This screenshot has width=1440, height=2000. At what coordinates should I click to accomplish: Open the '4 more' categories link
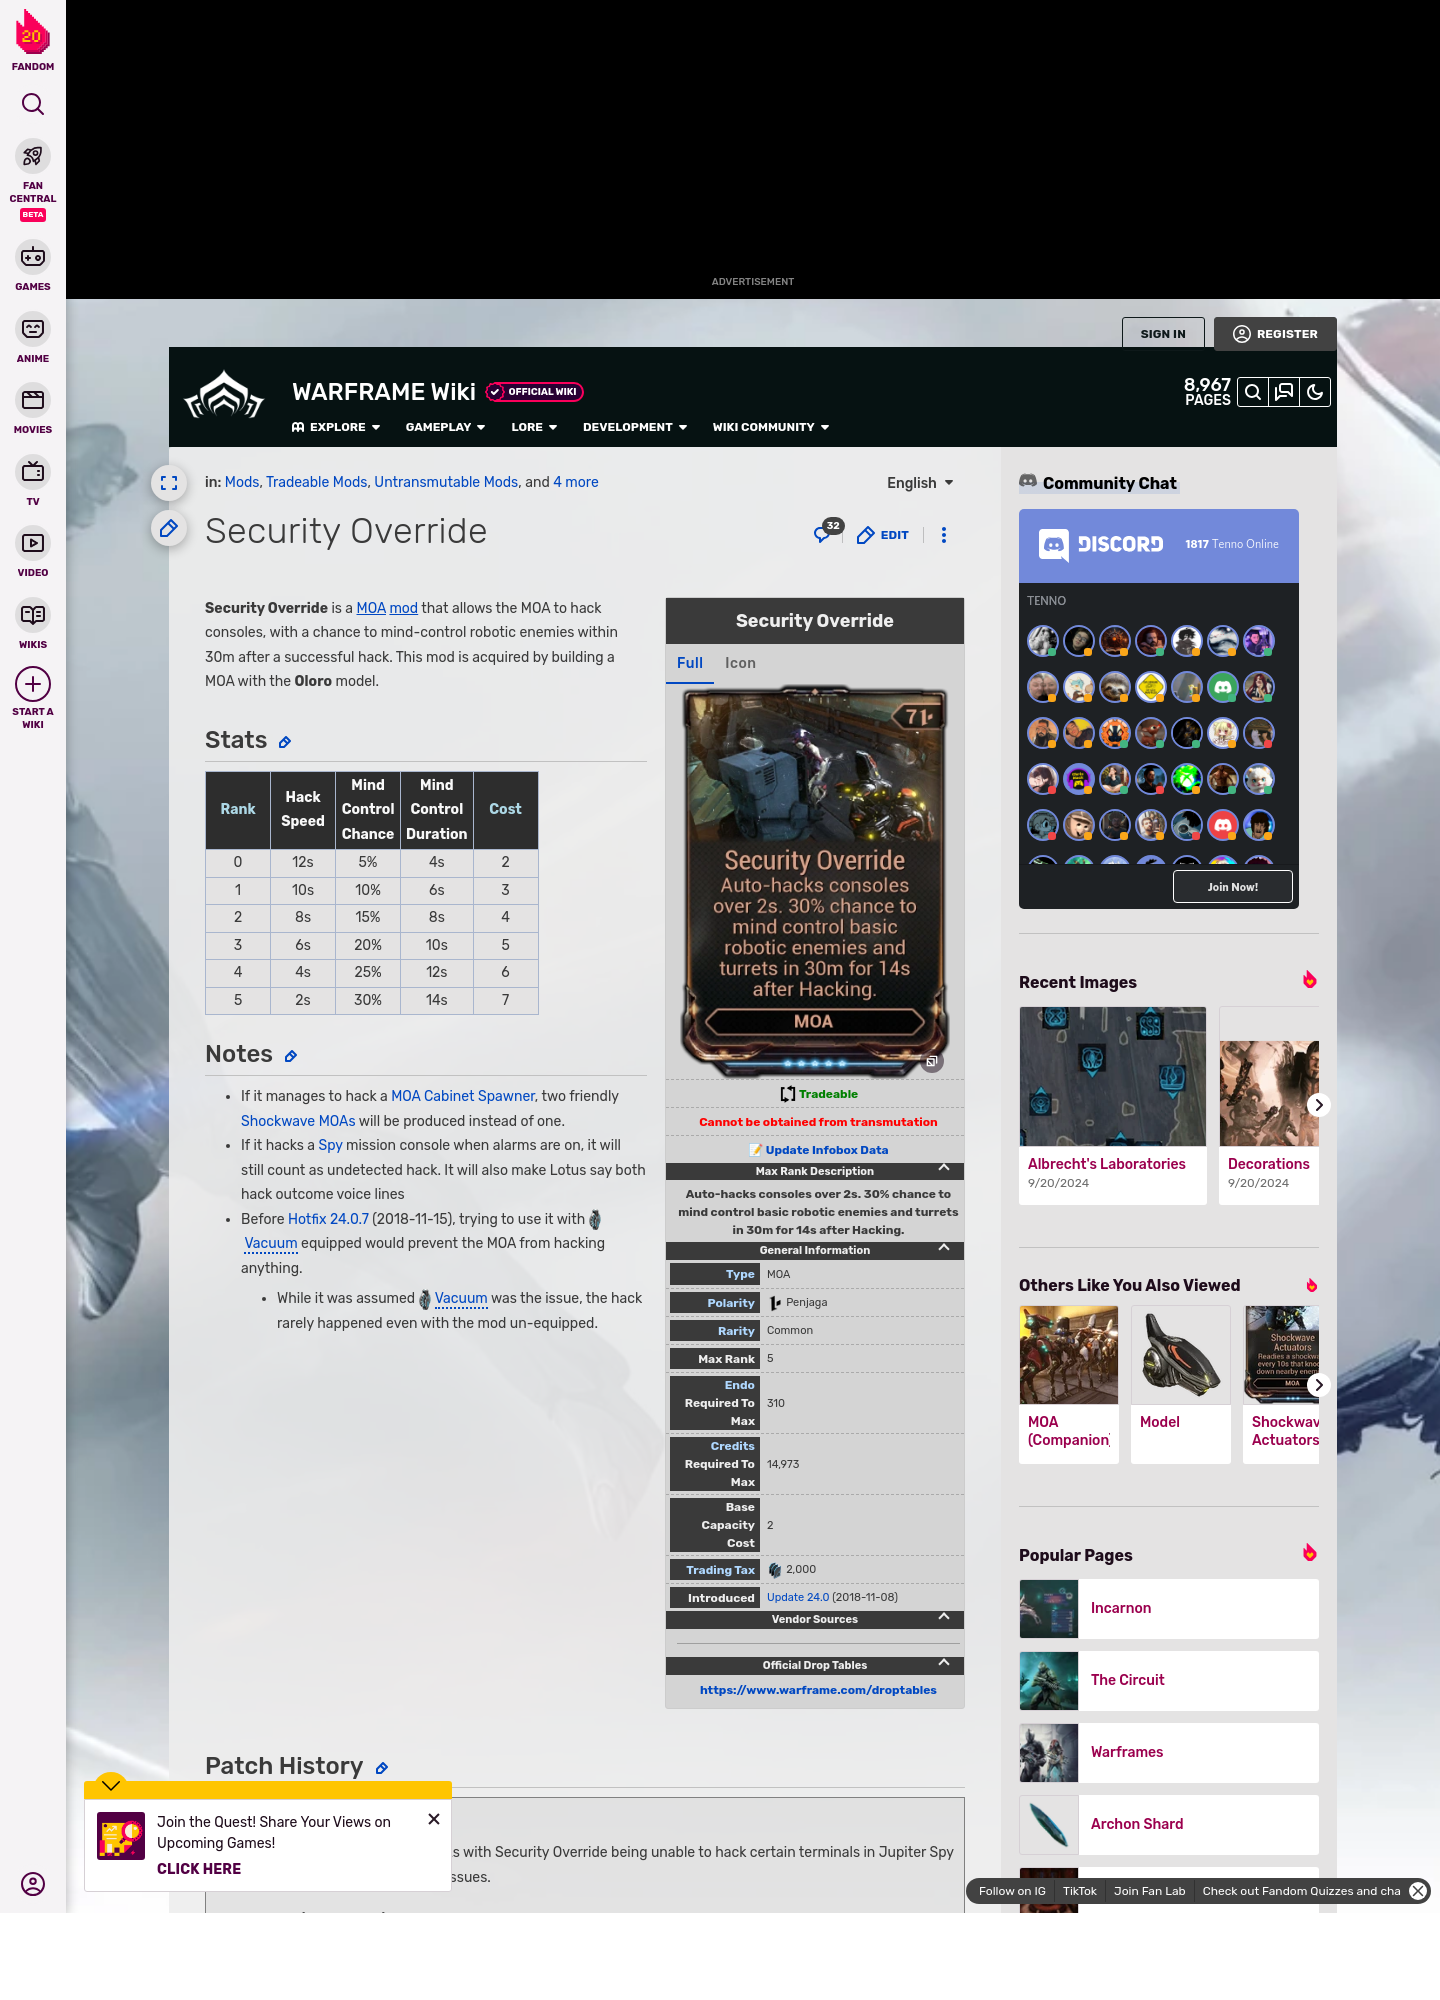click(x=576, y=482)
